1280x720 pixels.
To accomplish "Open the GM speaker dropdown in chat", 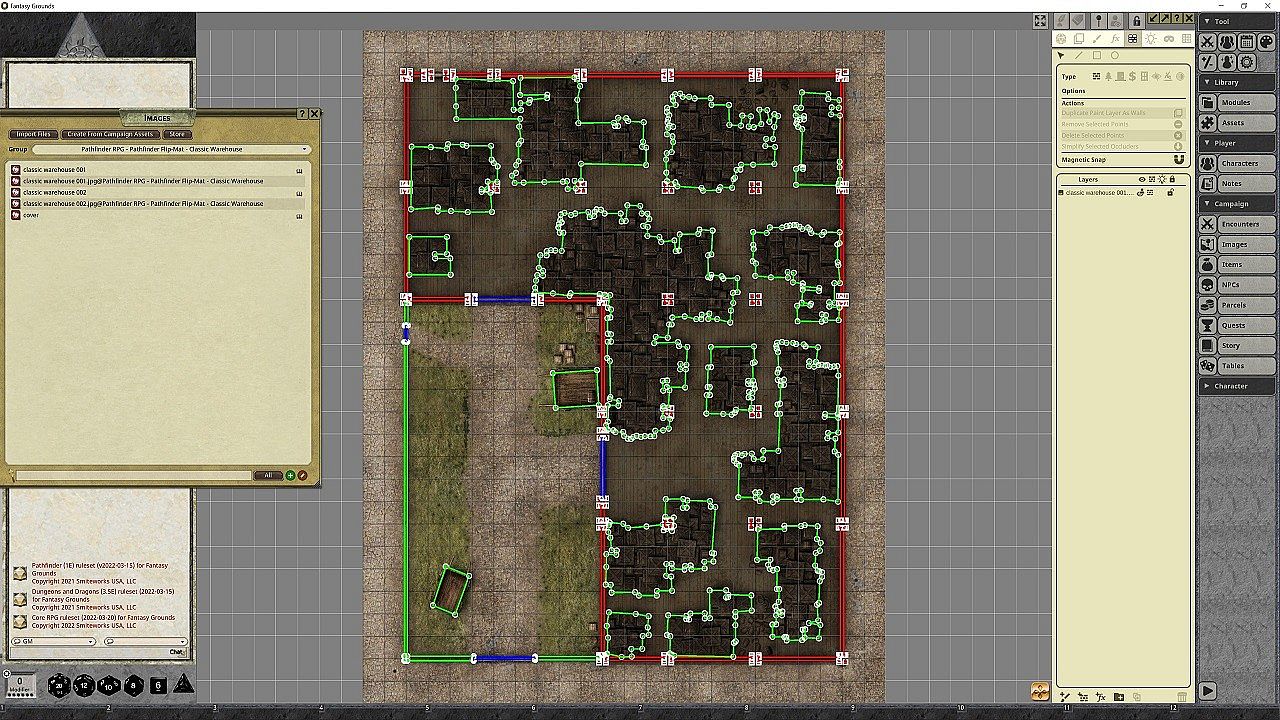I will [56, 641].
